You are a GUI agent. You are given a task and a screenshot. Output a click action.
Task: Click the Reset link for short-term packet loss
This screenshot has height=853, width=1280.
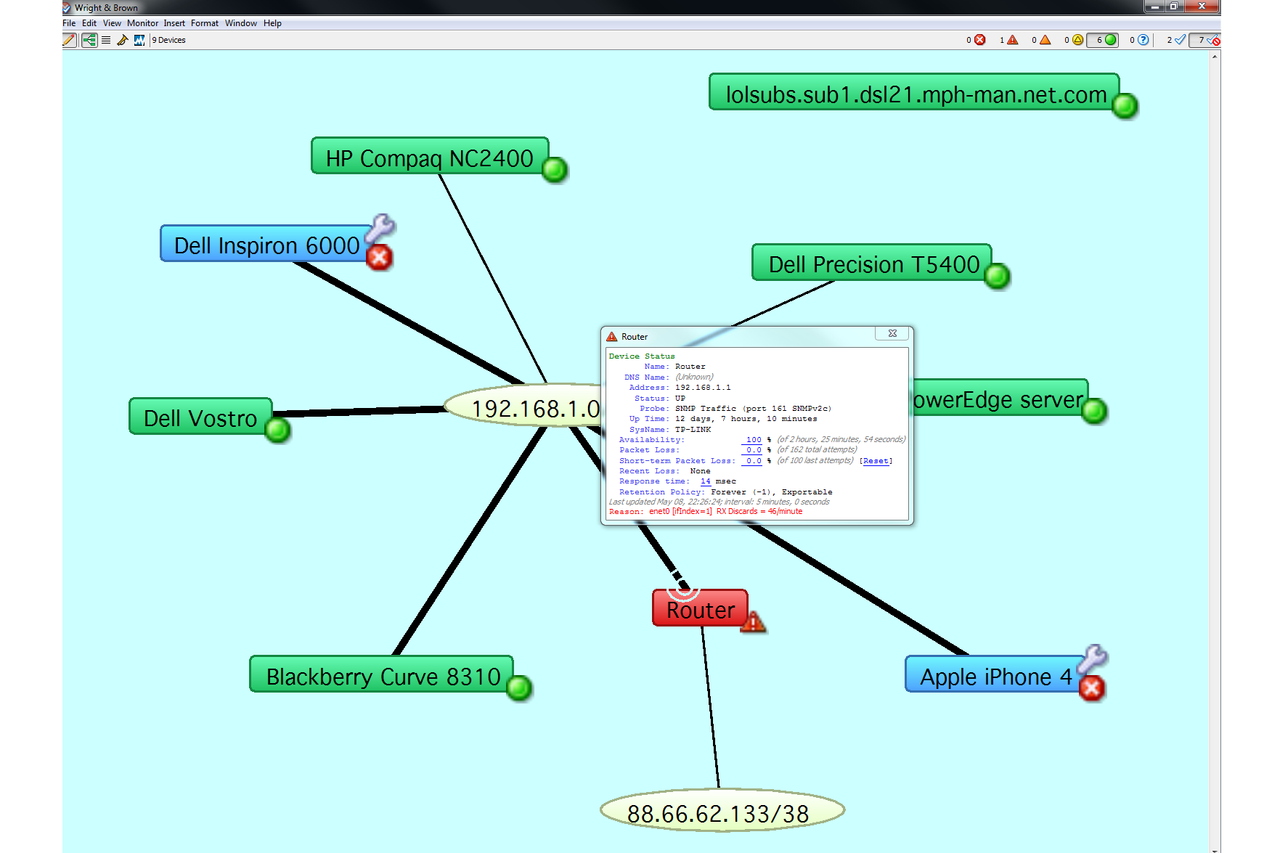pos(876,461)
